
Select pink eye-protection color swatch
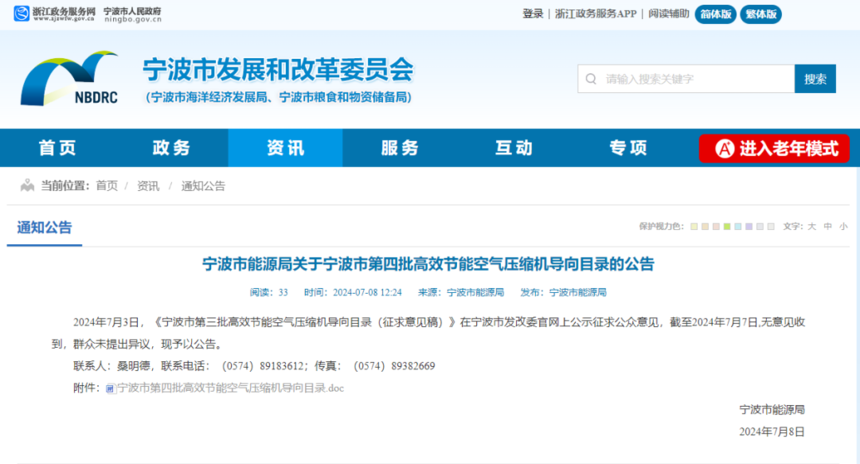click(x=716, y=227)
